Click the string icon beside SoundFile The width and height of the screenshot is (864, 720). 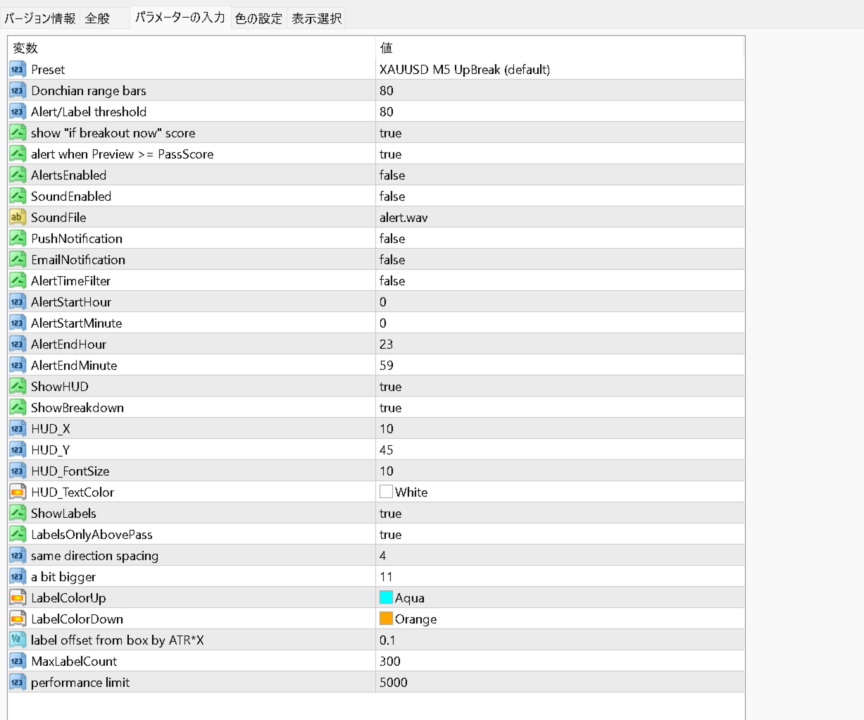[17, 218]
